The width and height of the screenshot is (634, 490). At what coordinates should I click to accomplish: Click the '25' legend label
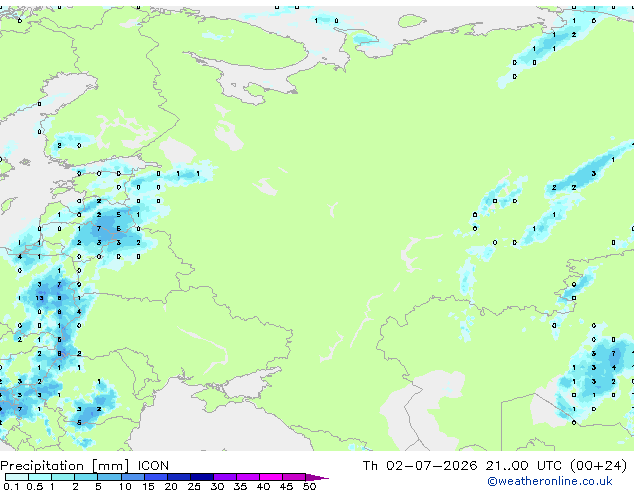coord(194,486)
